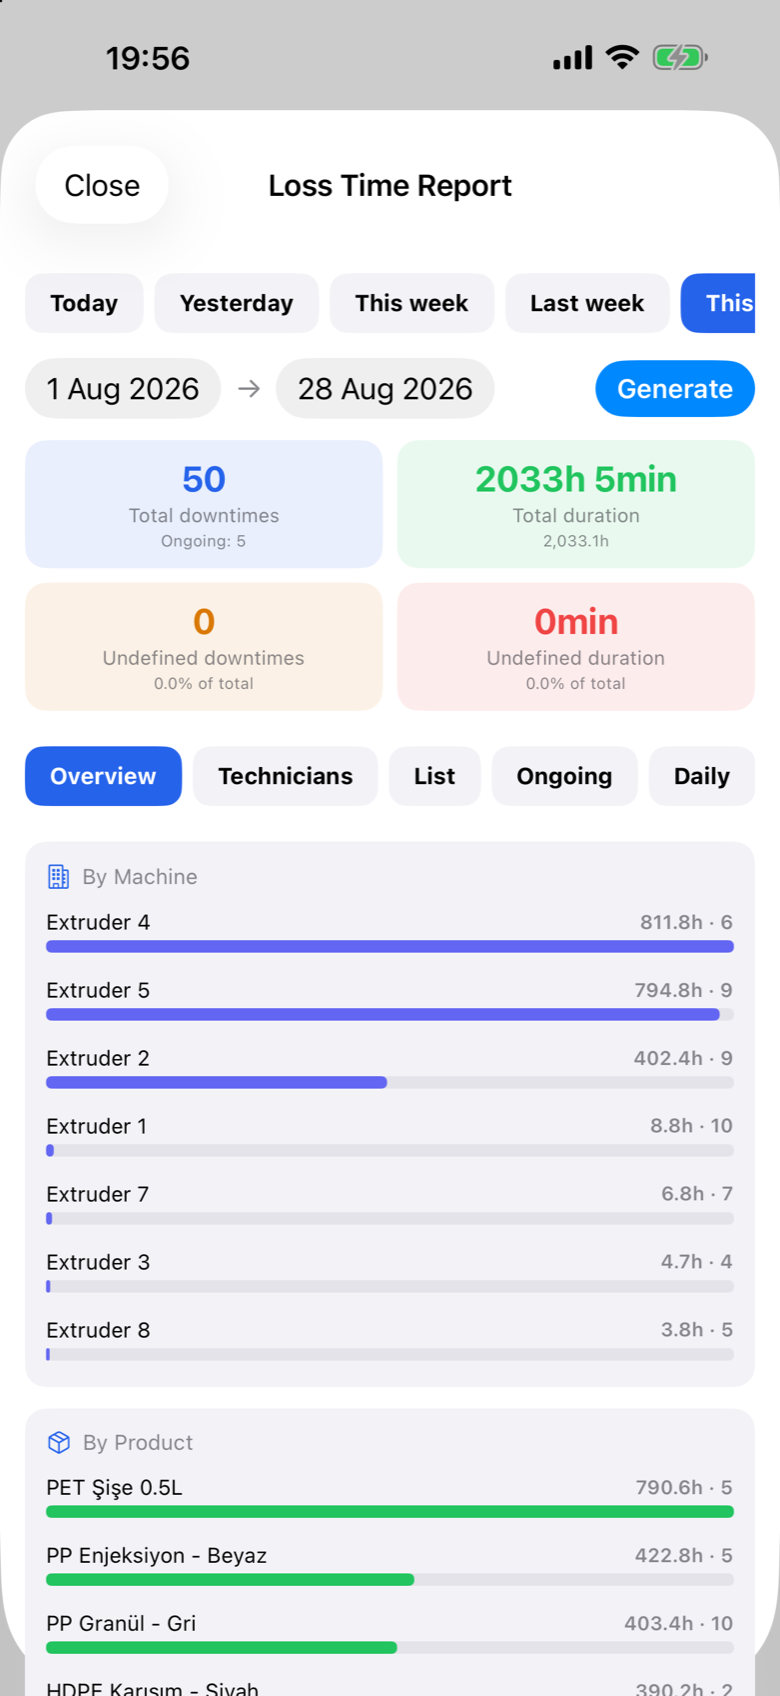Select the Extruder 4 label

[x=98, y=922]
